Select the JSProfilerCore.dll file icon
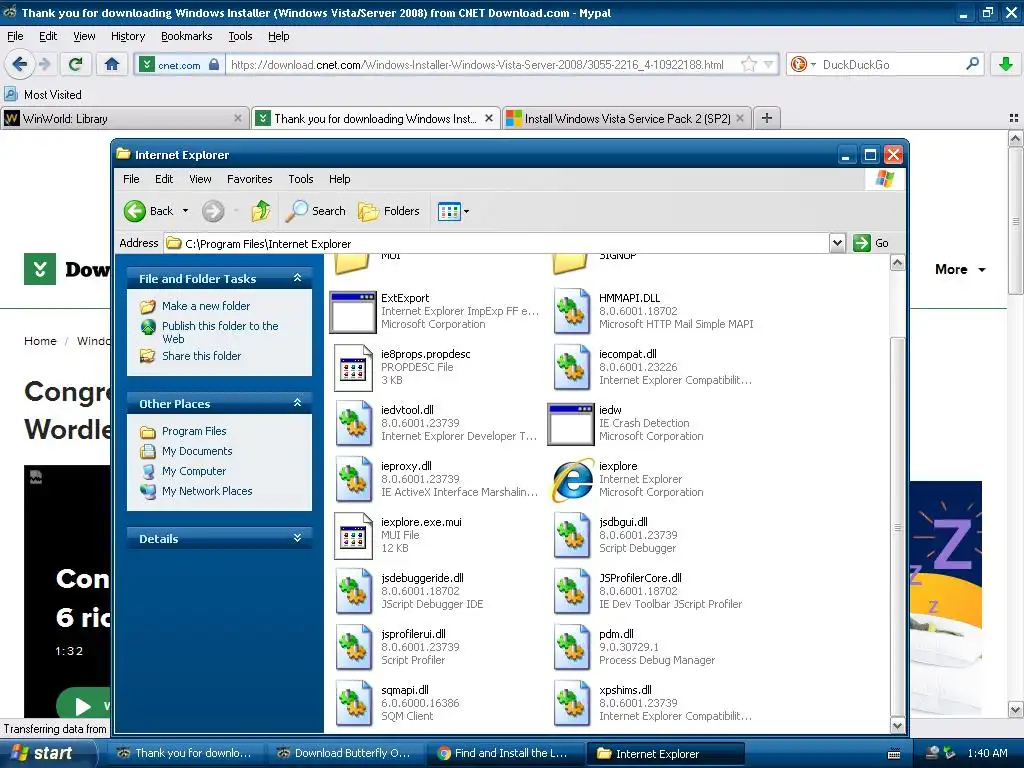 pos(572,592)
